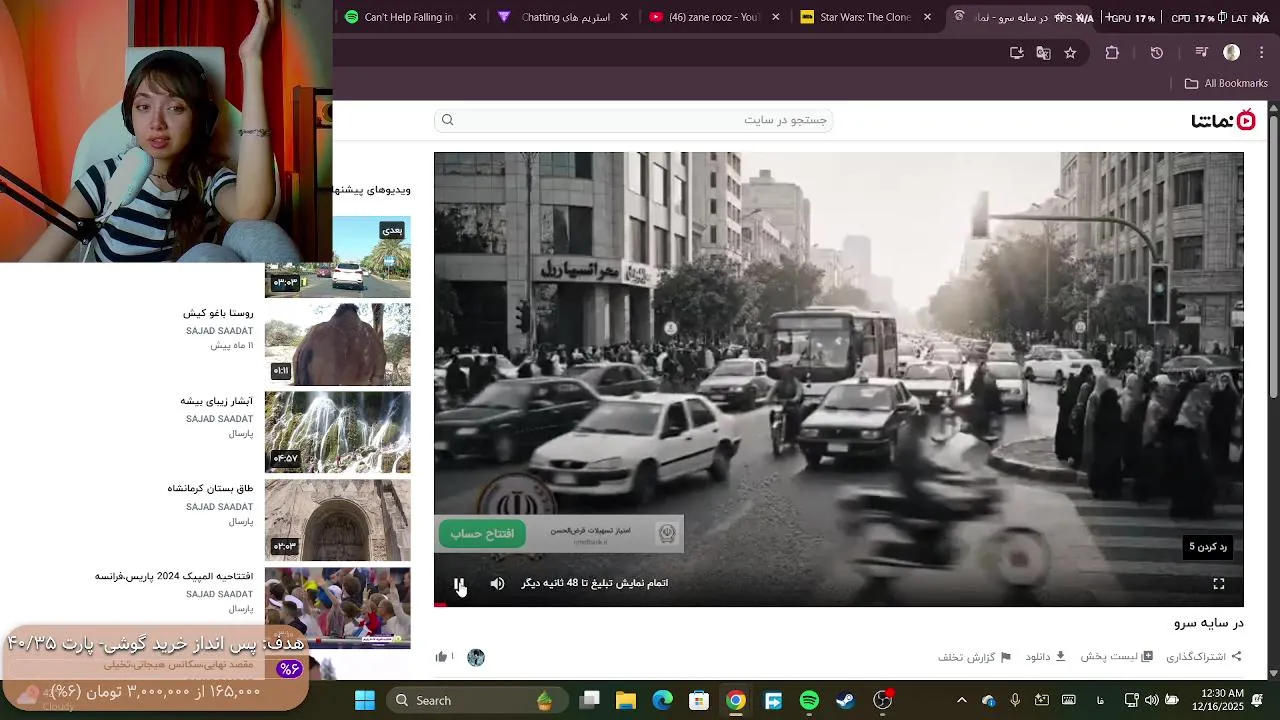Image resolution: width=1280 pixels, height=720 pixels.
Task: Pause the video with the pause button
Action: [x=458, y=584]
